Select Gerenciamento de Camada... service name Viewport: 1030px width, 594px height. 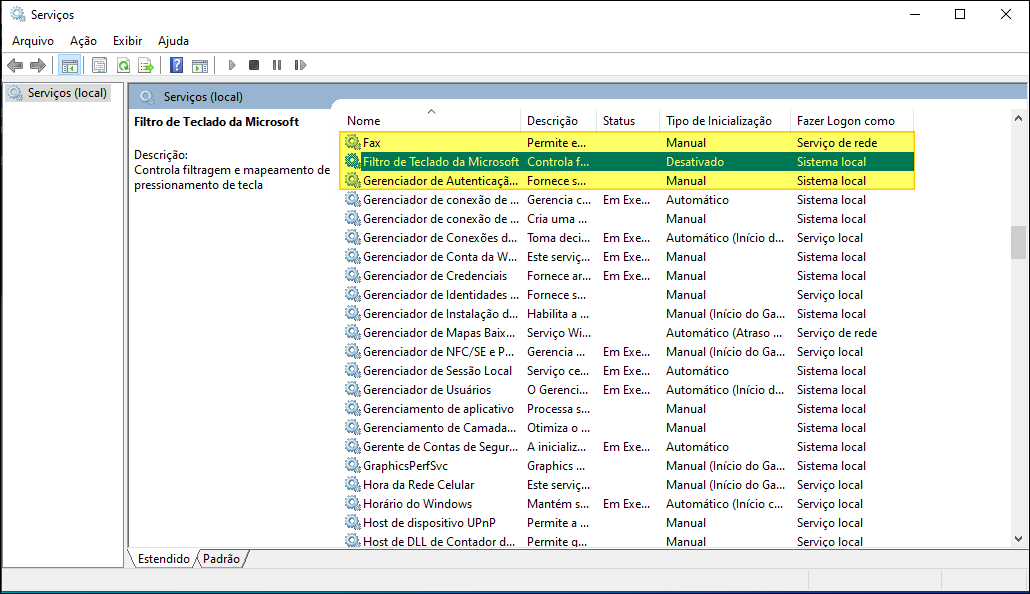pyautogui.click(x=439, y=428)
